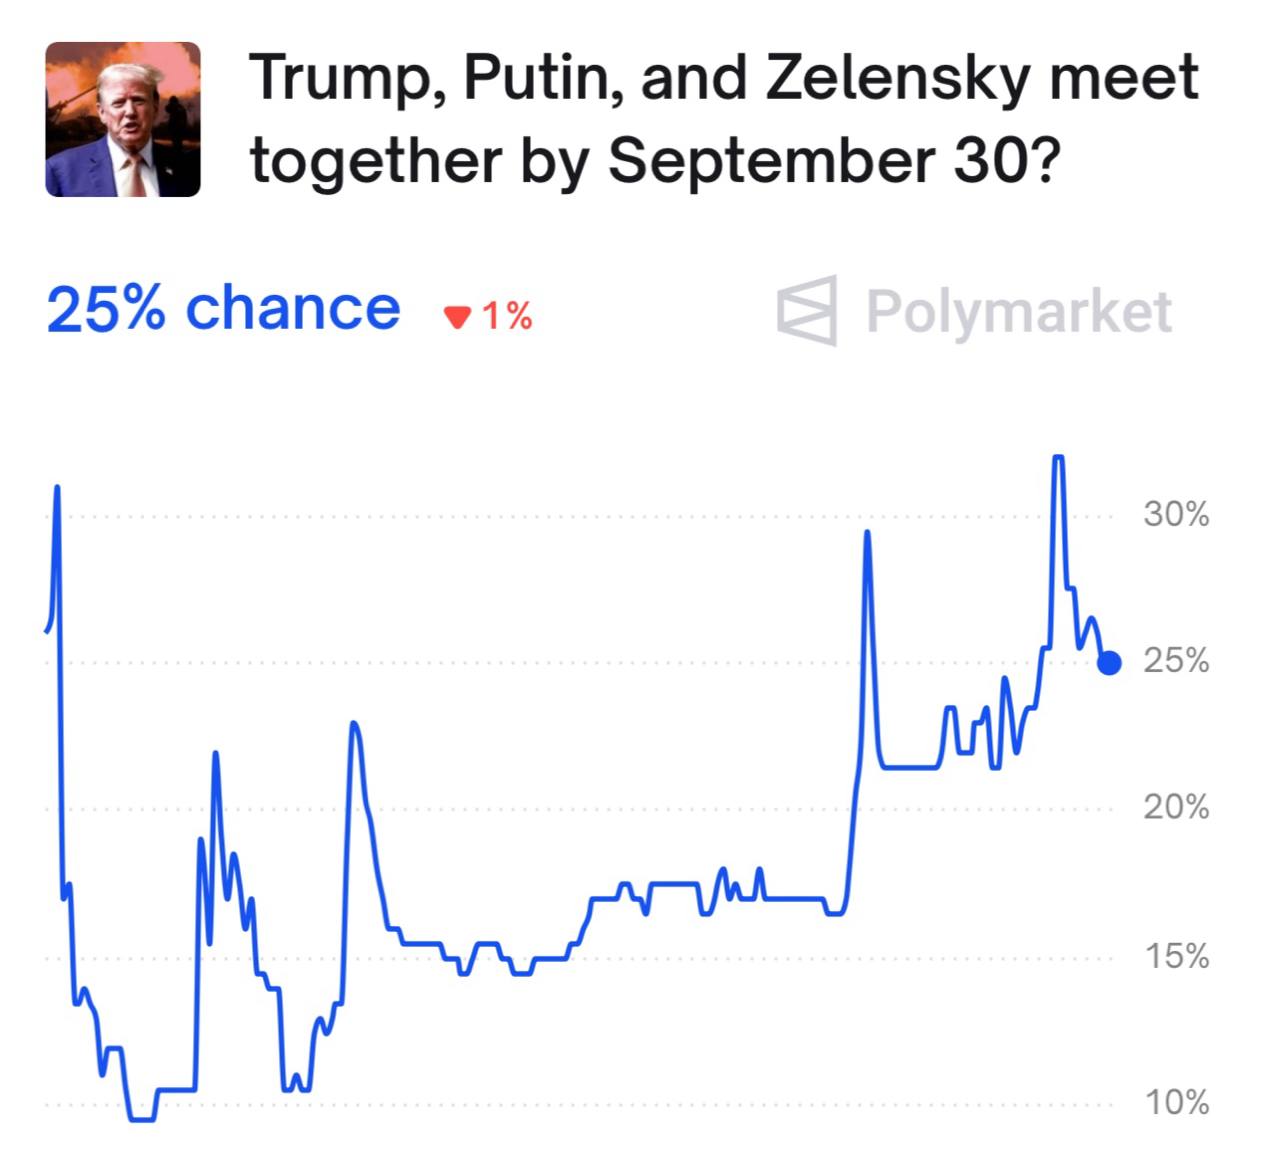Click the 10% y-axis label
Viewport: 1280px width, 1171px height.
pos(1176,1103)
